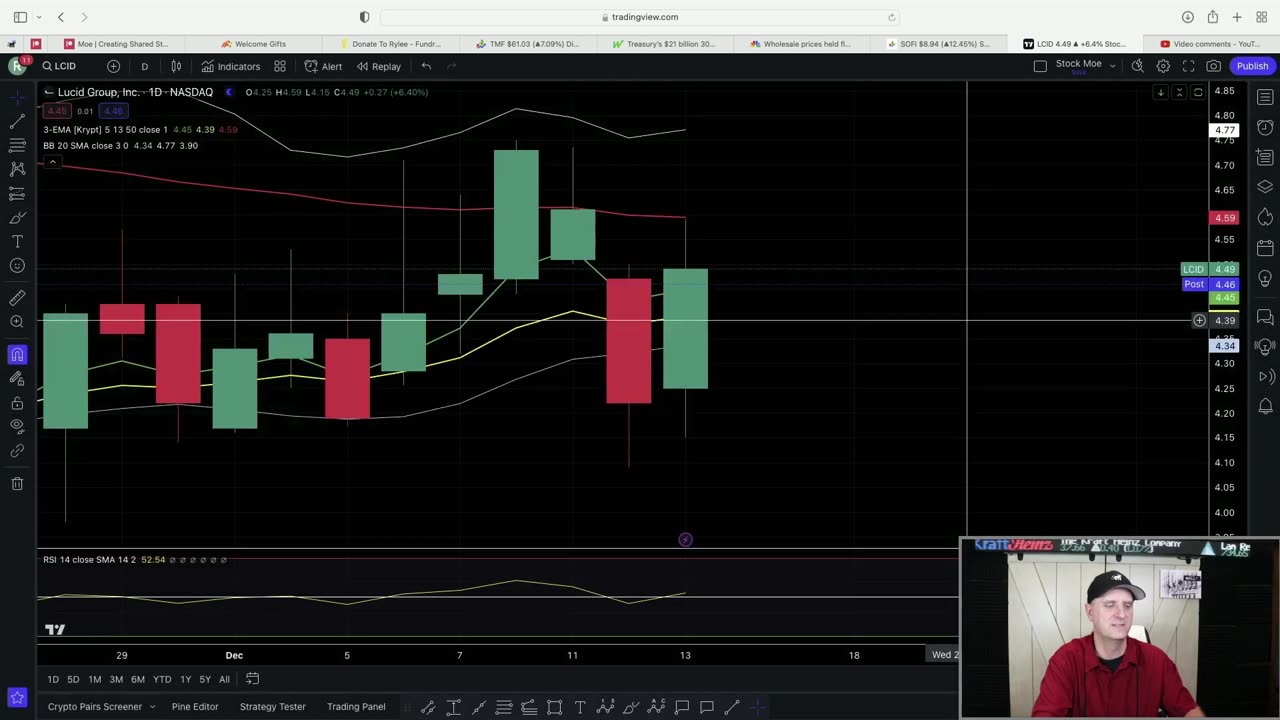
Task: Click the Publish button
Action: (1252, 66)
